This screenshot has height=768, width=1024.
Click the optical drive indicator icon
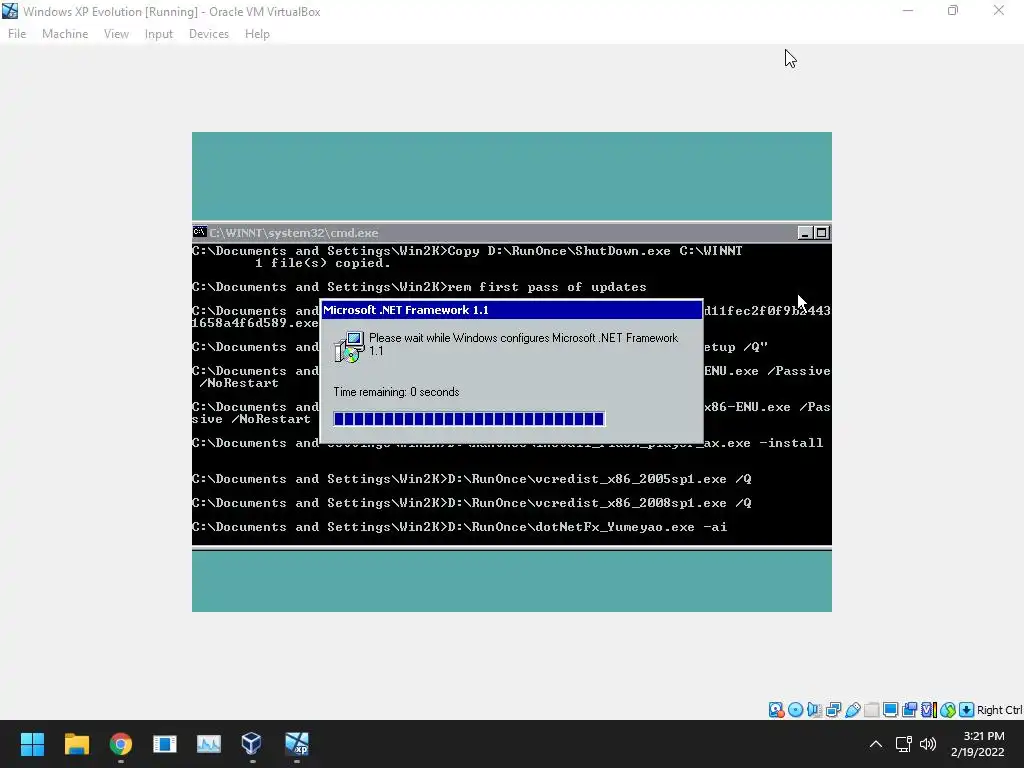795,710
